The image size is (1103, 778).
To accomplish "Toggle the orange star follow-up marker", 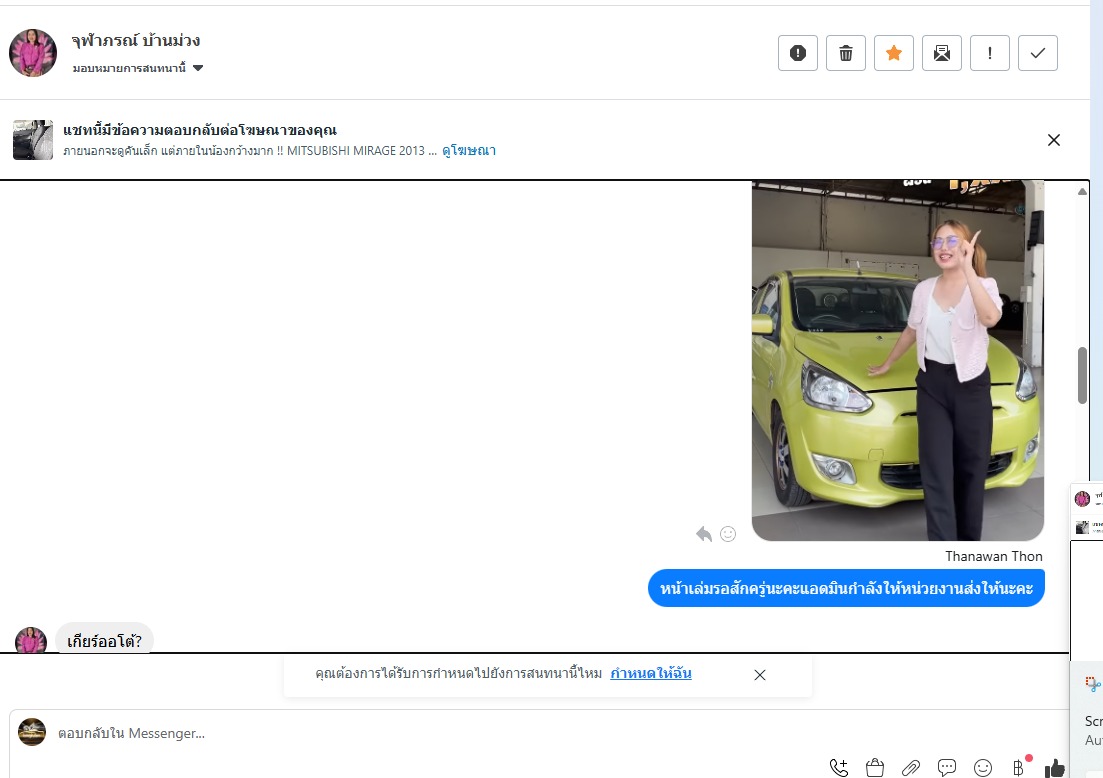I will point(894,53).
